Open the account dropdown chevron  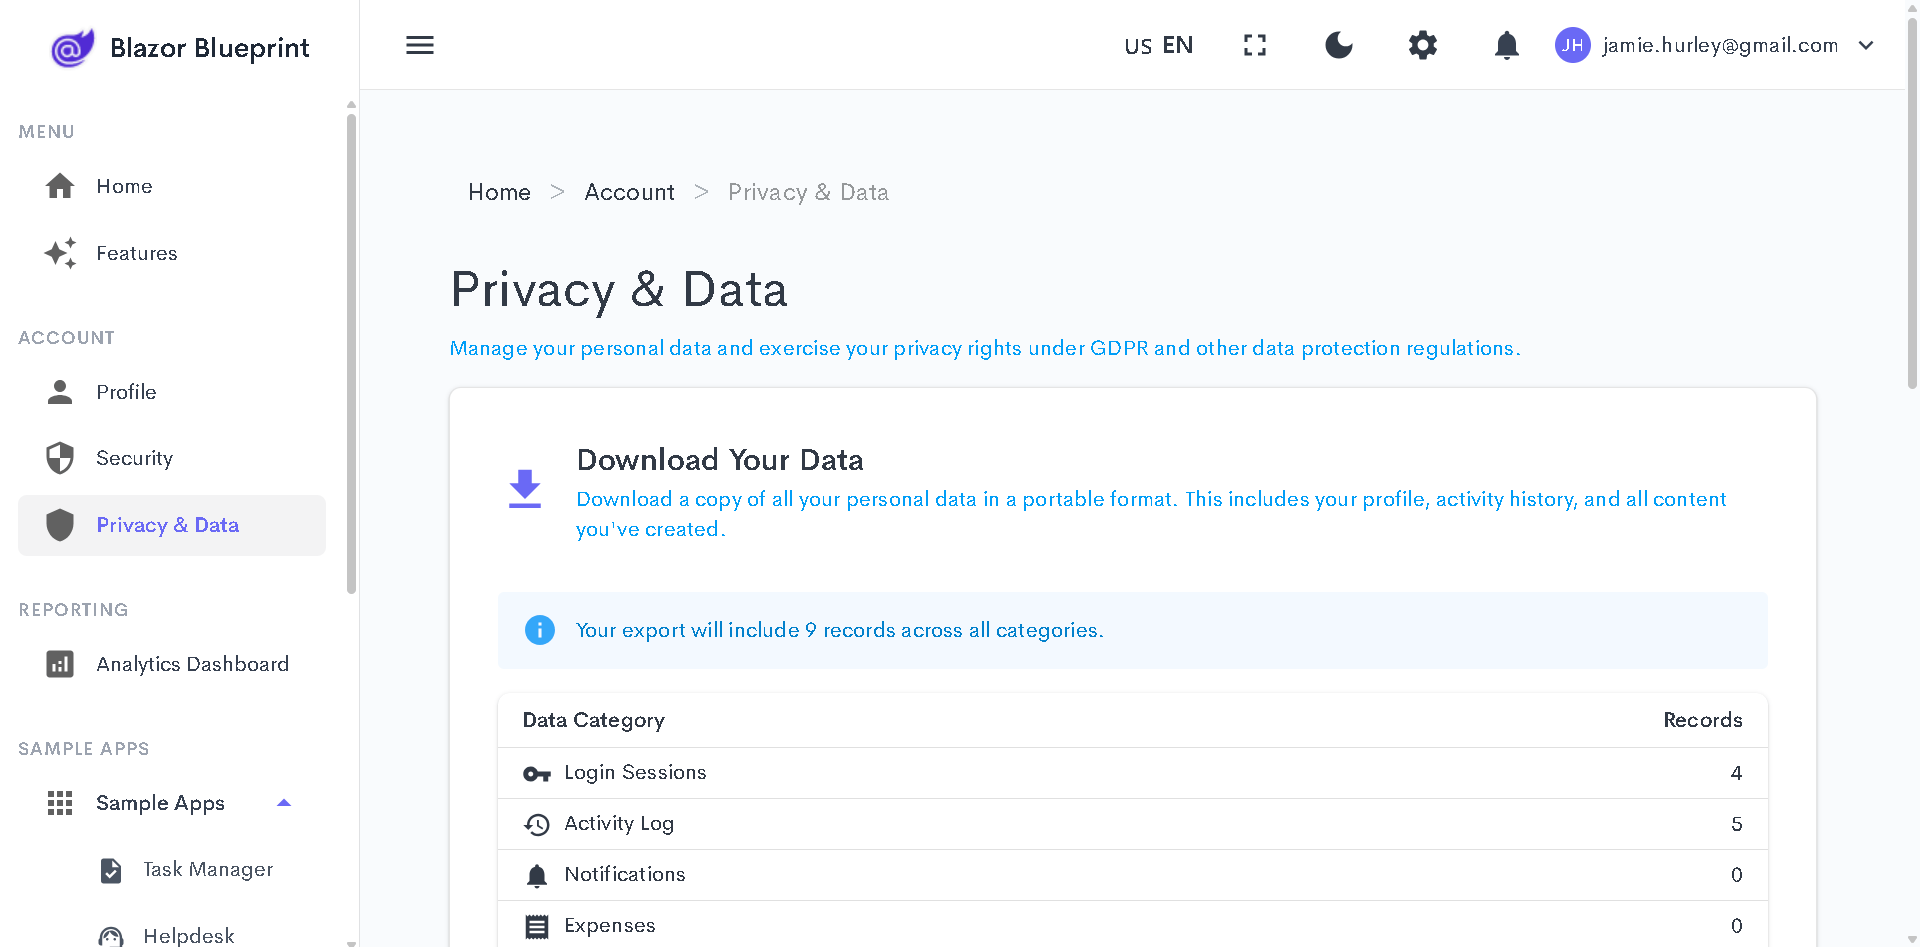click(x=1866, y=45)
